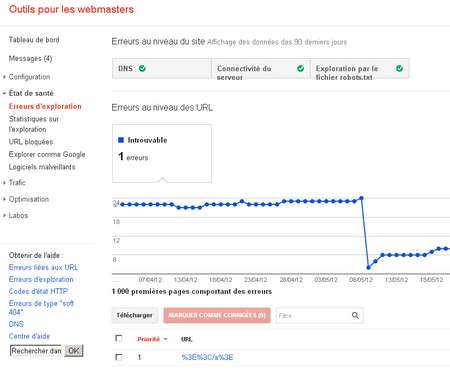Viewport: 450px width, 382px height.
Task: Check the box for priority 1 URL row
Action: click(x=118, y=357)
